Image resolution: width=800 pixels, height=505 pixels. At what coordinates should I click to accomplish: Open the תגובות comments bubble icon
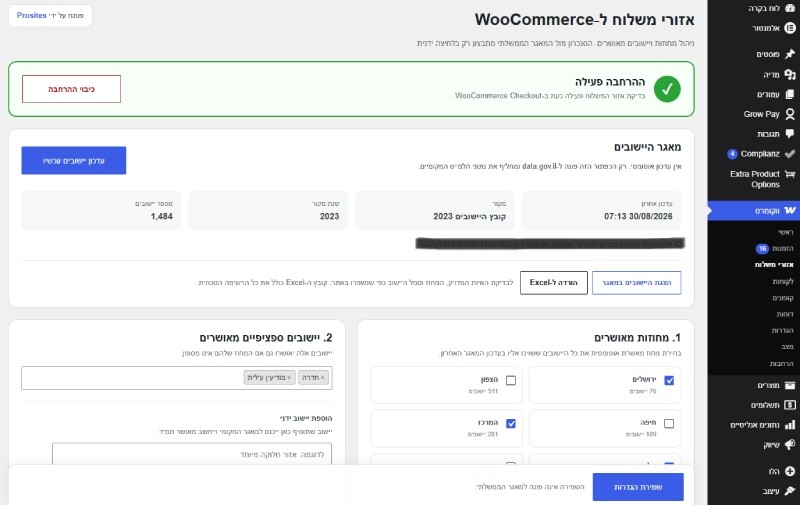pyautogui.click(x=790, y=134)
